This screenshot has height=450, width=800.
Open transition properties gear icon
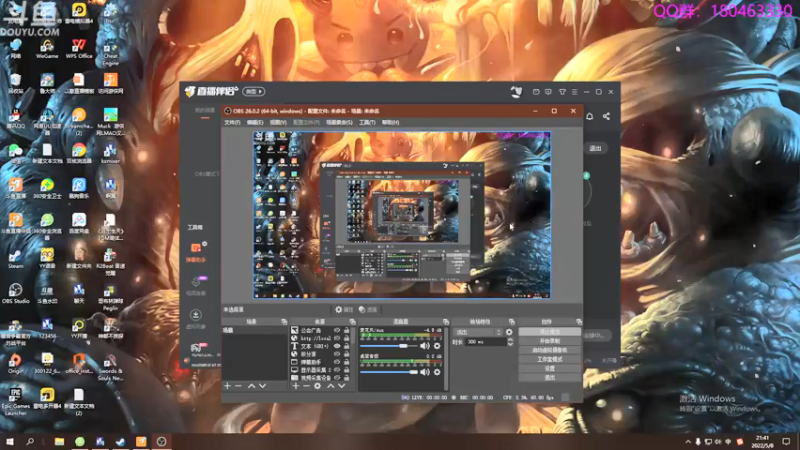point(509,332)
